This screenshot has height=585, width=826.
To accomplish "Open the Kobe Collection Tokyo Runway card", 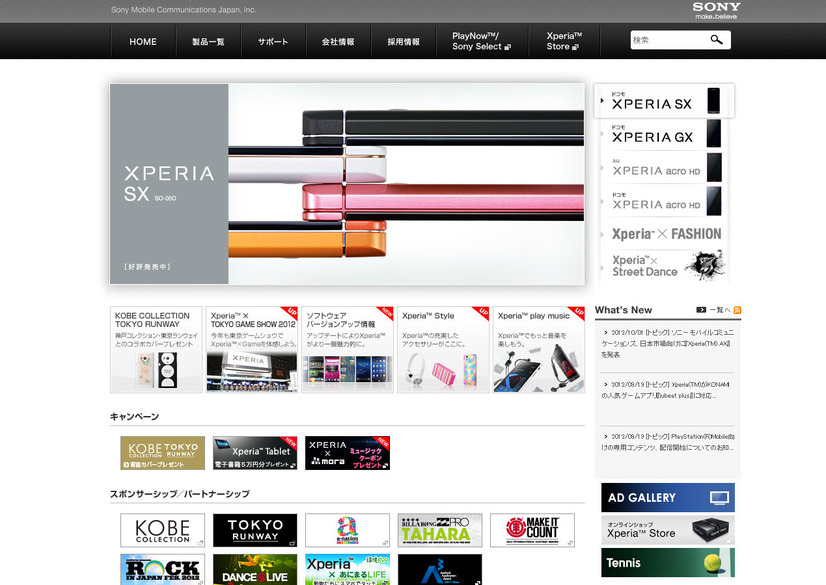I will point(156,350).
